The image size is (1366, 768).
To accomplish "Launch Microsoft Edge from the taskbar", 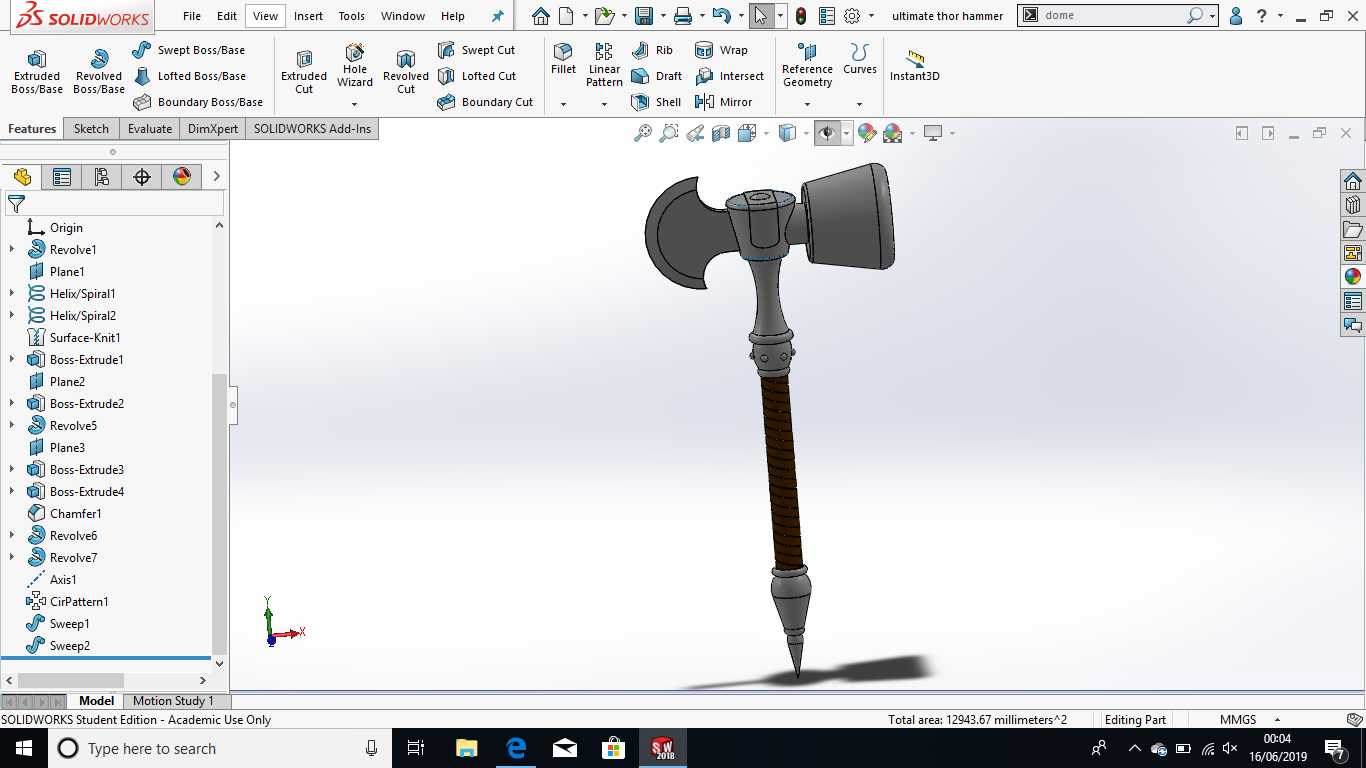I will coord(516,748).
